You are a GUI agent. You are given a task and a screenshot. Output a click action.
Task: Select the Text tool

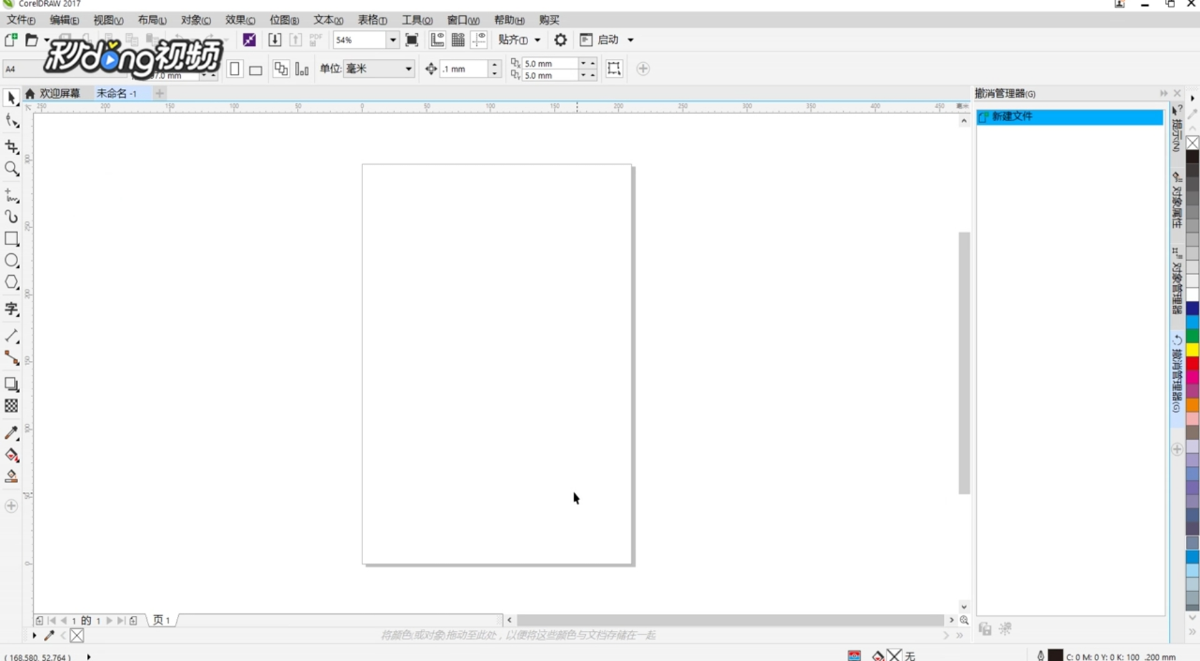11,309
